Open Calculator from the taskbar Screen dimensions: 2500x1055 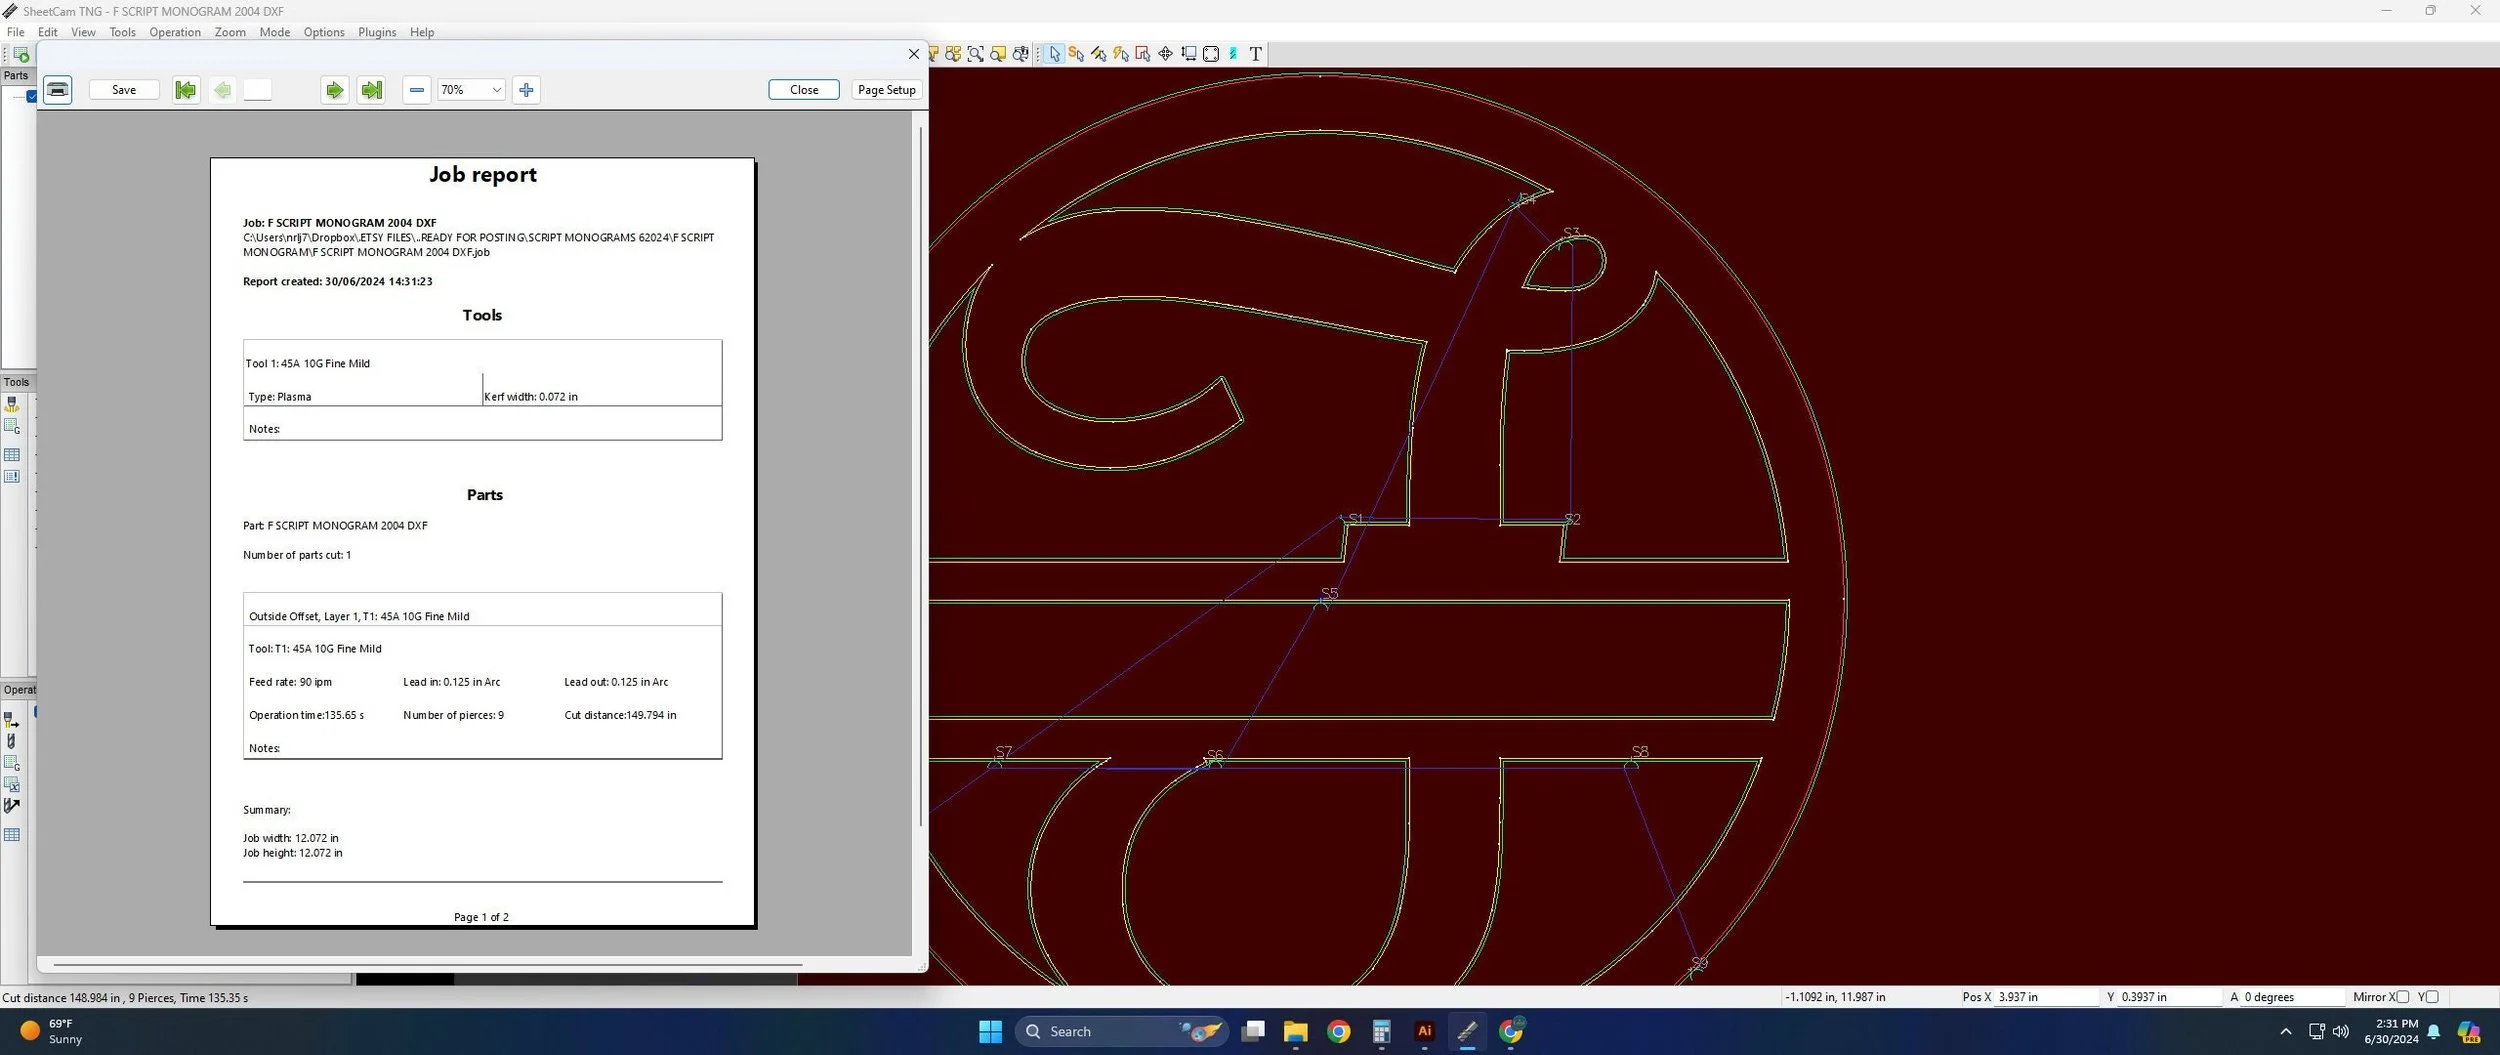click(1381, 1031)
